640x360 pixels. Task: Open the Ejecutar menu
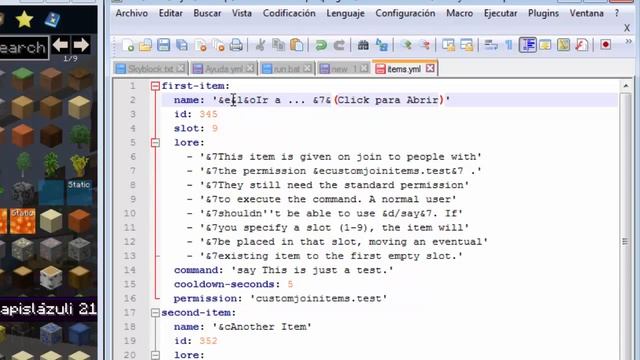coord(500,13)
